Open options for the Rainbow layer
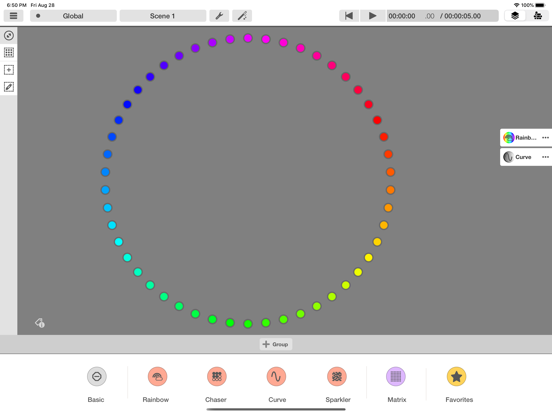Image resolution: width=552 pixels, height=414 pixels. [x=545, y=138]
